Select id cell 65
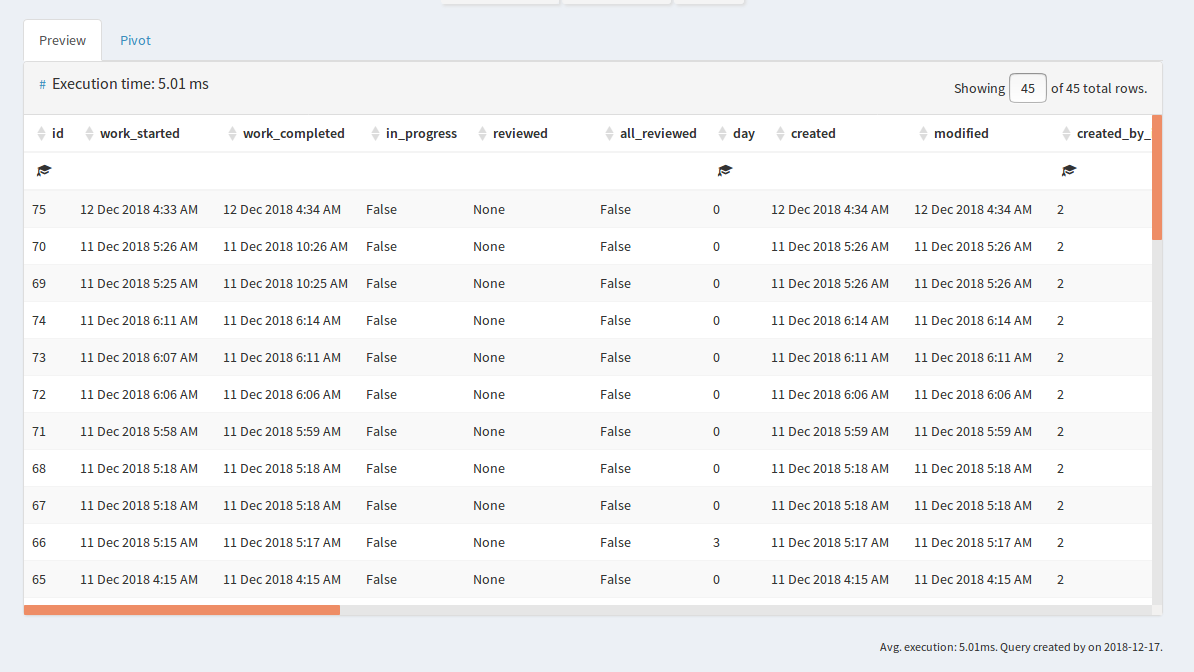Image resolution: width=1194 pixels, height=672 pixels. pos(39,580)
